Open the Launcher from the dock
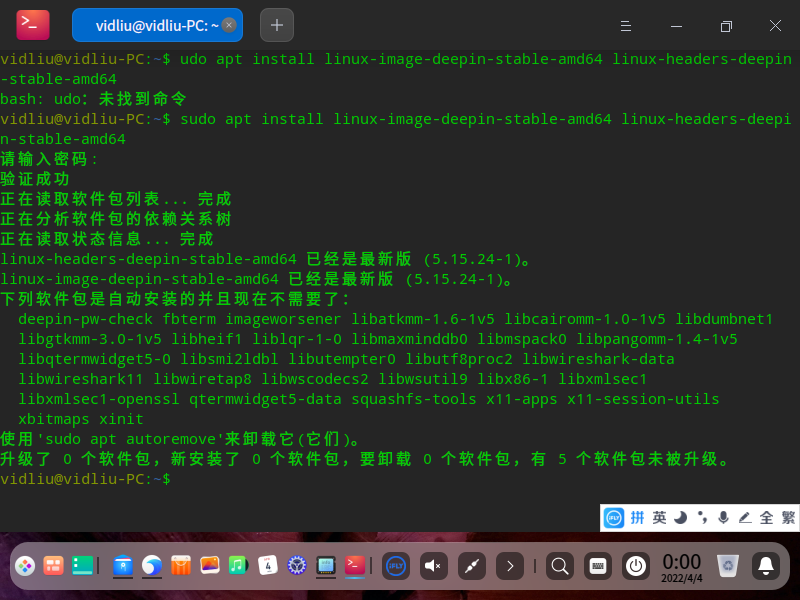Screen dimensions: 800x600 (x=25, y=566)
